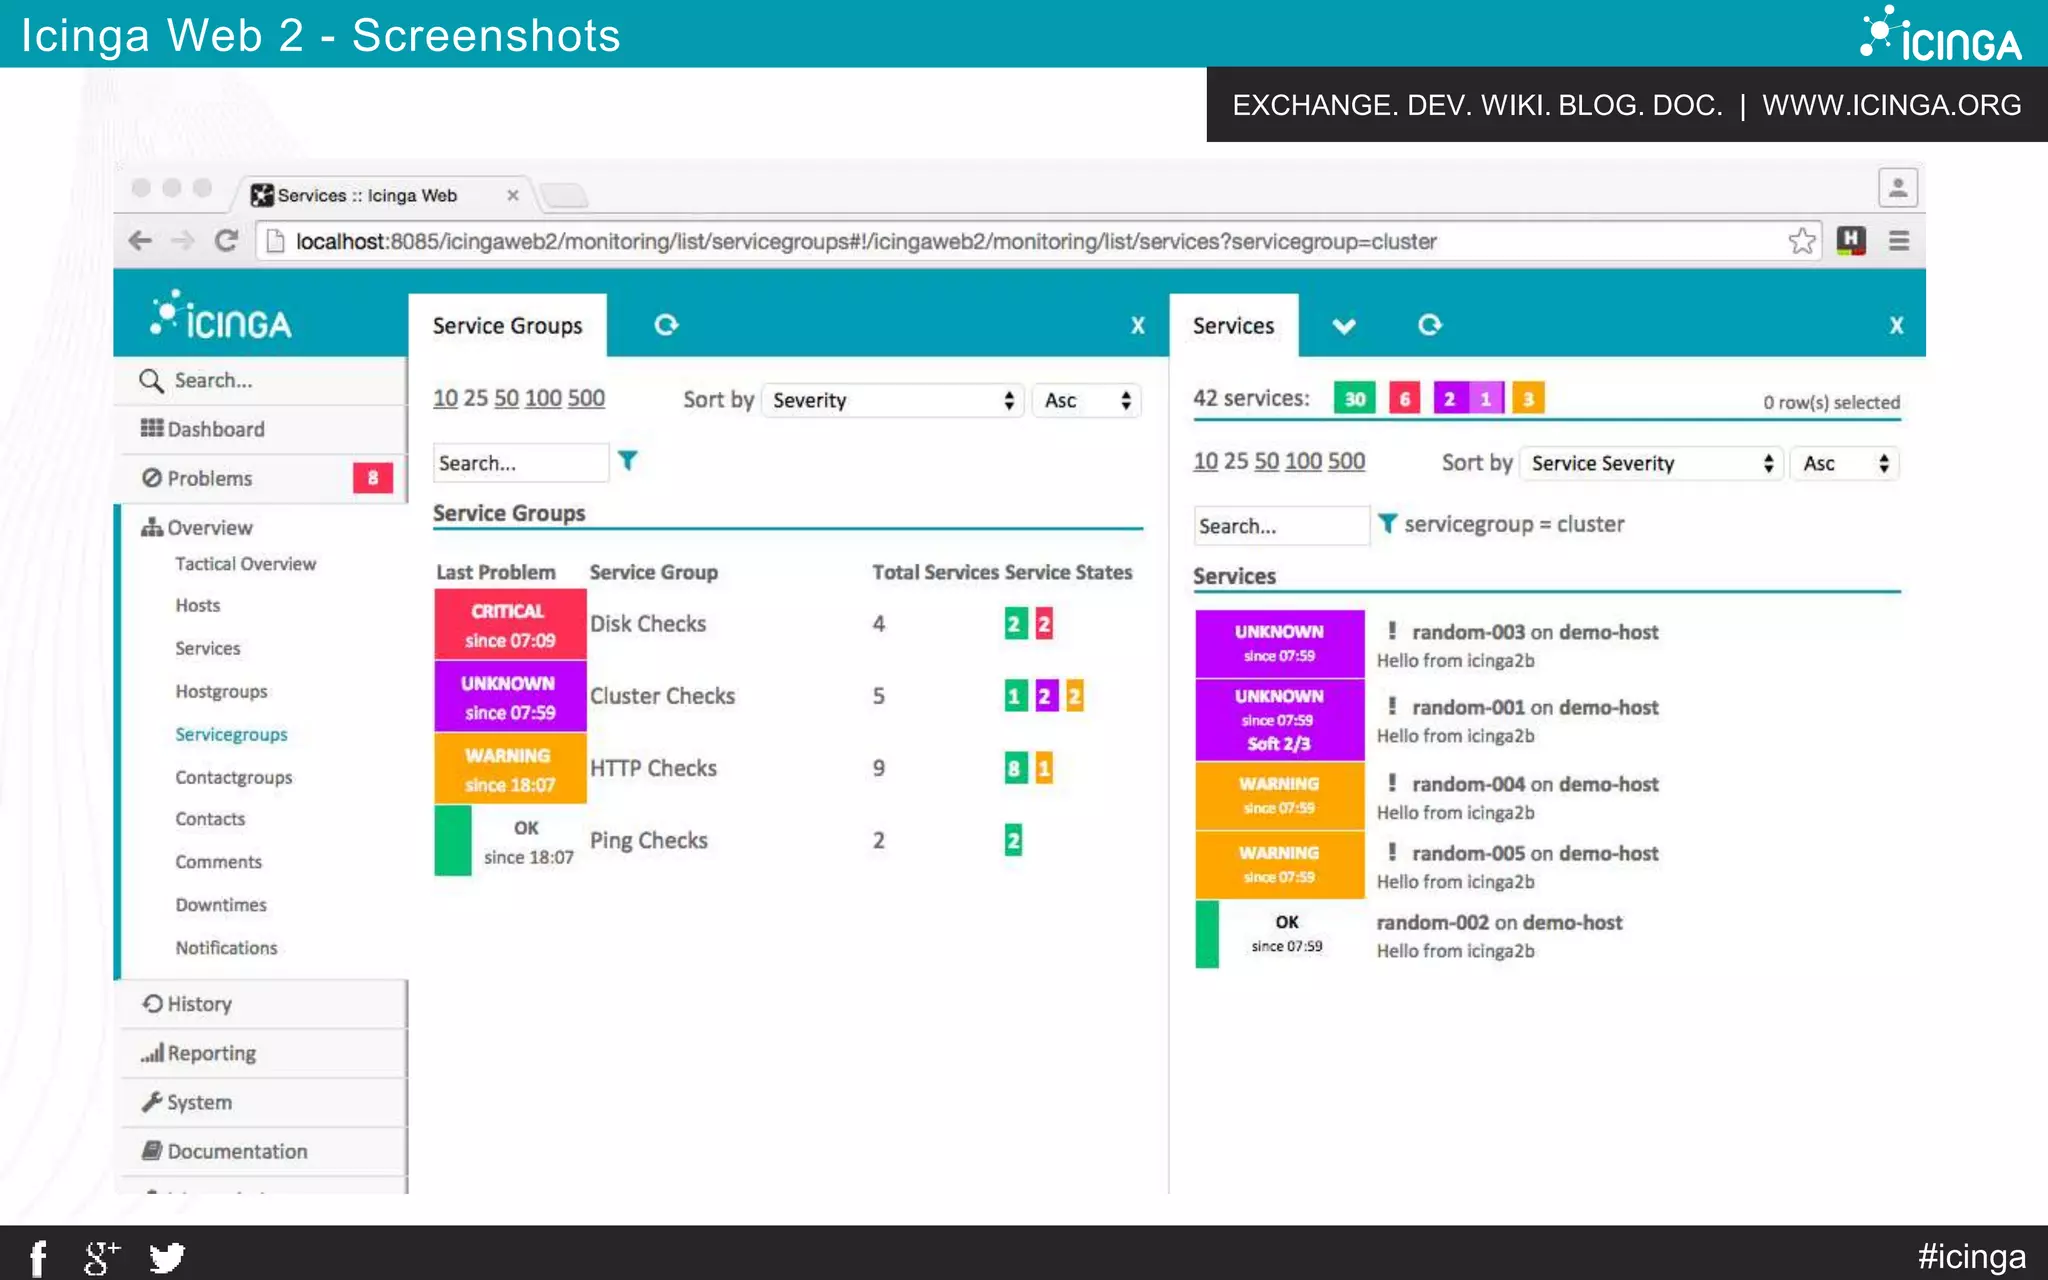Close the Service Groups panel
The image size is (2048, 1280).
pos(1138,326)
